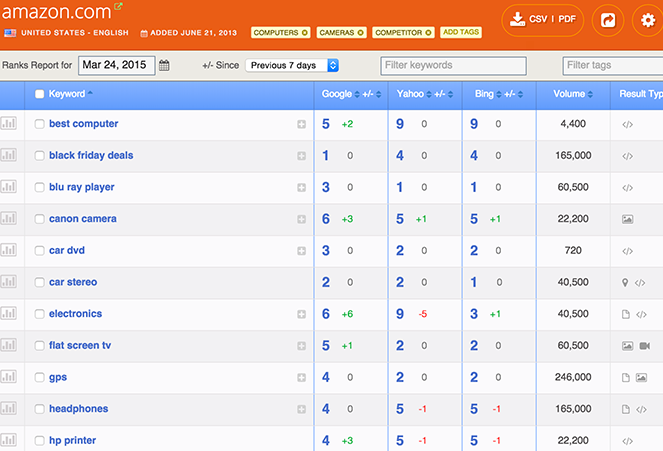
Task: Open the gps keyword link
Action: (58, 377)
